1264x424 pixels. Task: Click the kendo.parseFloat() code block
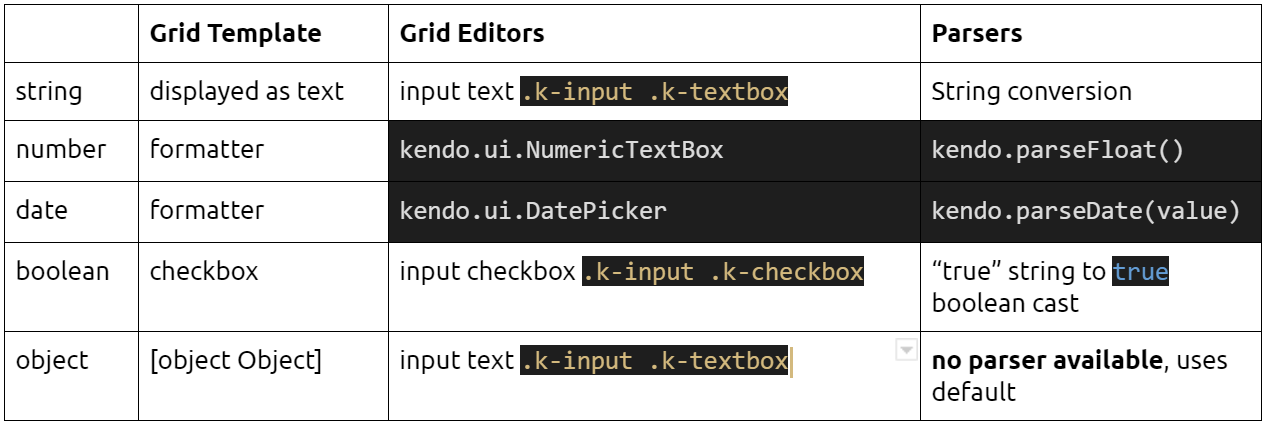click(x=1057, y=151)
